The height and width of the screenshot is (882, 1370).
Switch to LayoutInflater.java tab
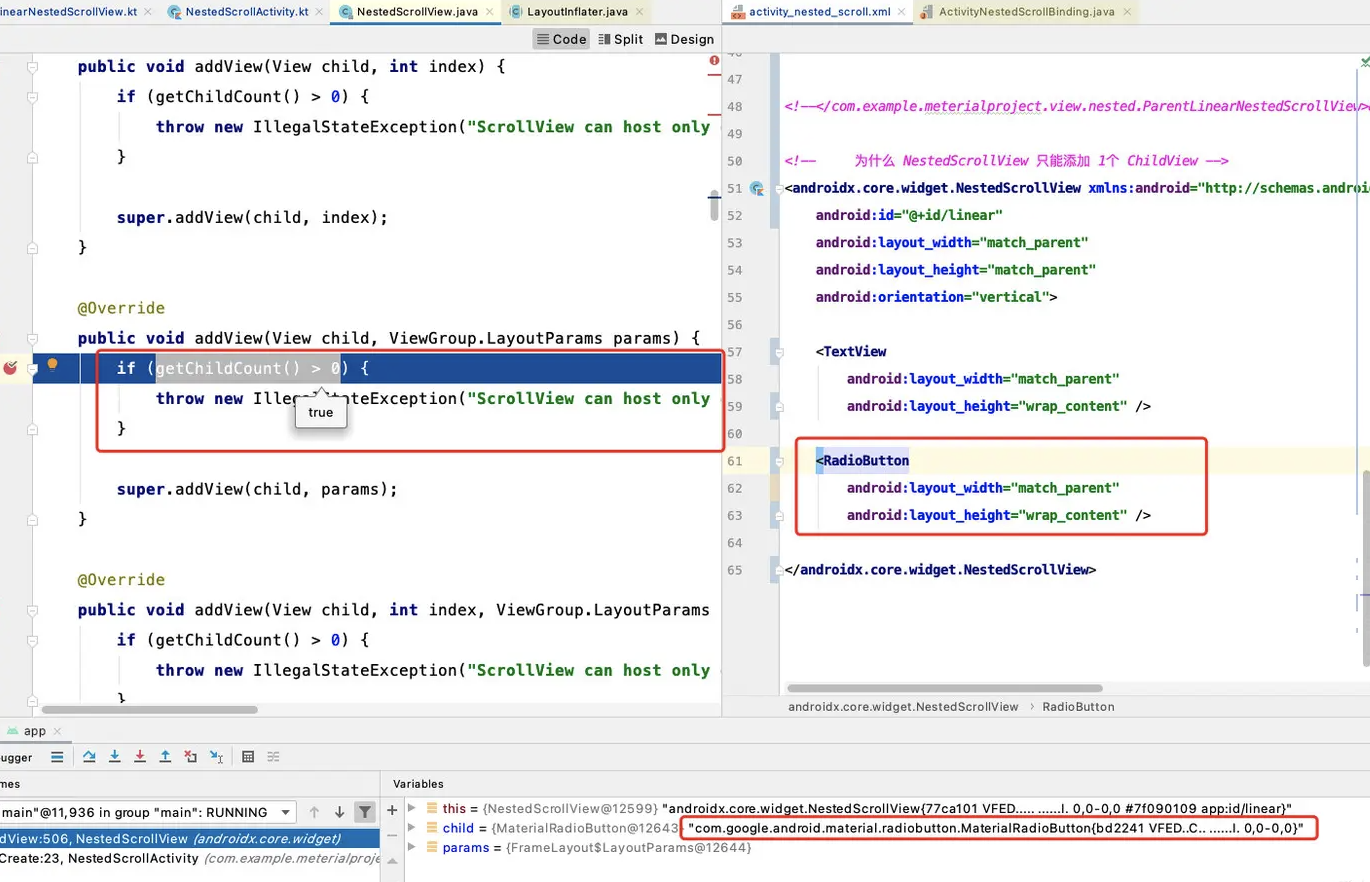point(575,12)
